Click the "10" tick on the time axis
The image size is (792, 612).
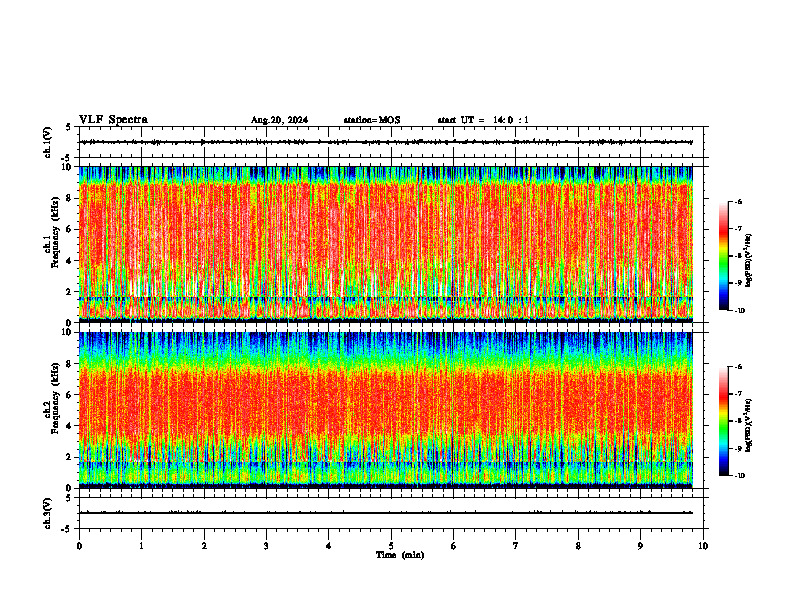pyautogui.click(x=703, y=546)
